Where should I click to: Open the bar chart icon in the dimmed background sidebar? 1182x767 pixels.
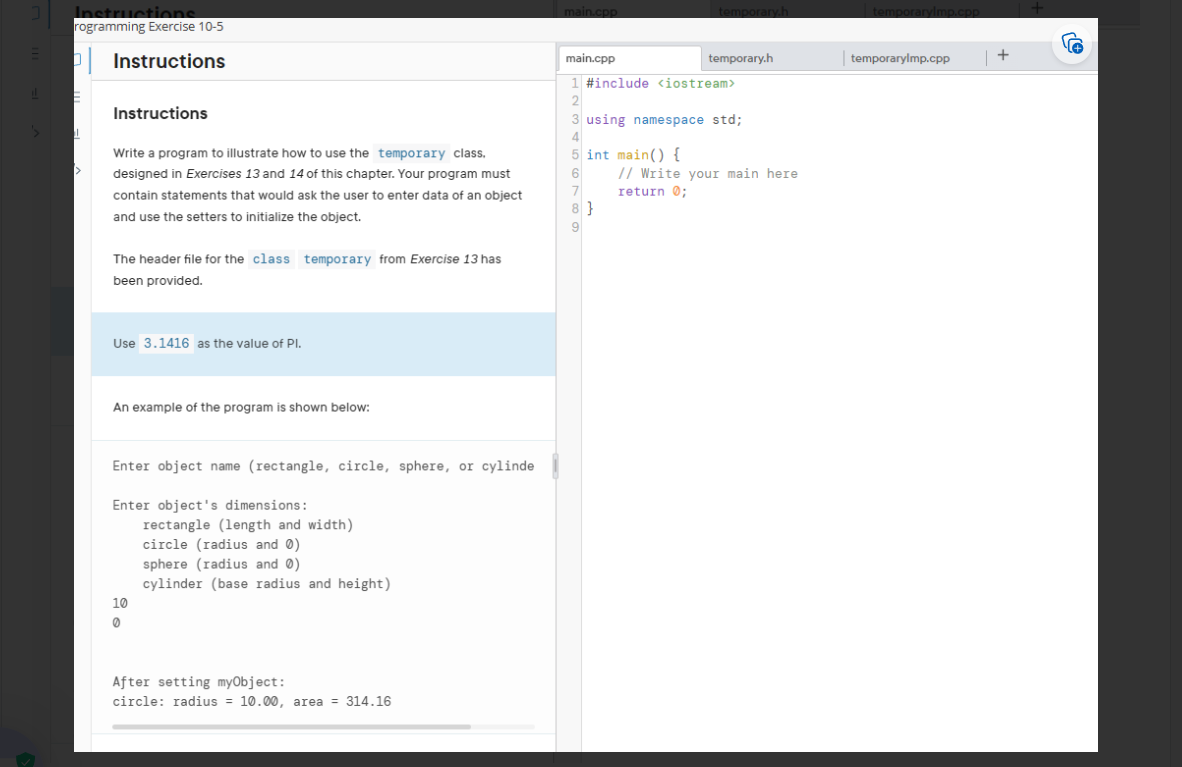tap(35, 94)
